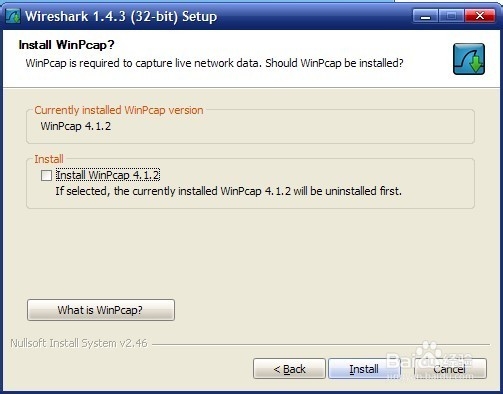Click the Baidu paw watermark logo
Viewport: 503px width, 394px height.
pyautogui.click(x=428, y=352)
